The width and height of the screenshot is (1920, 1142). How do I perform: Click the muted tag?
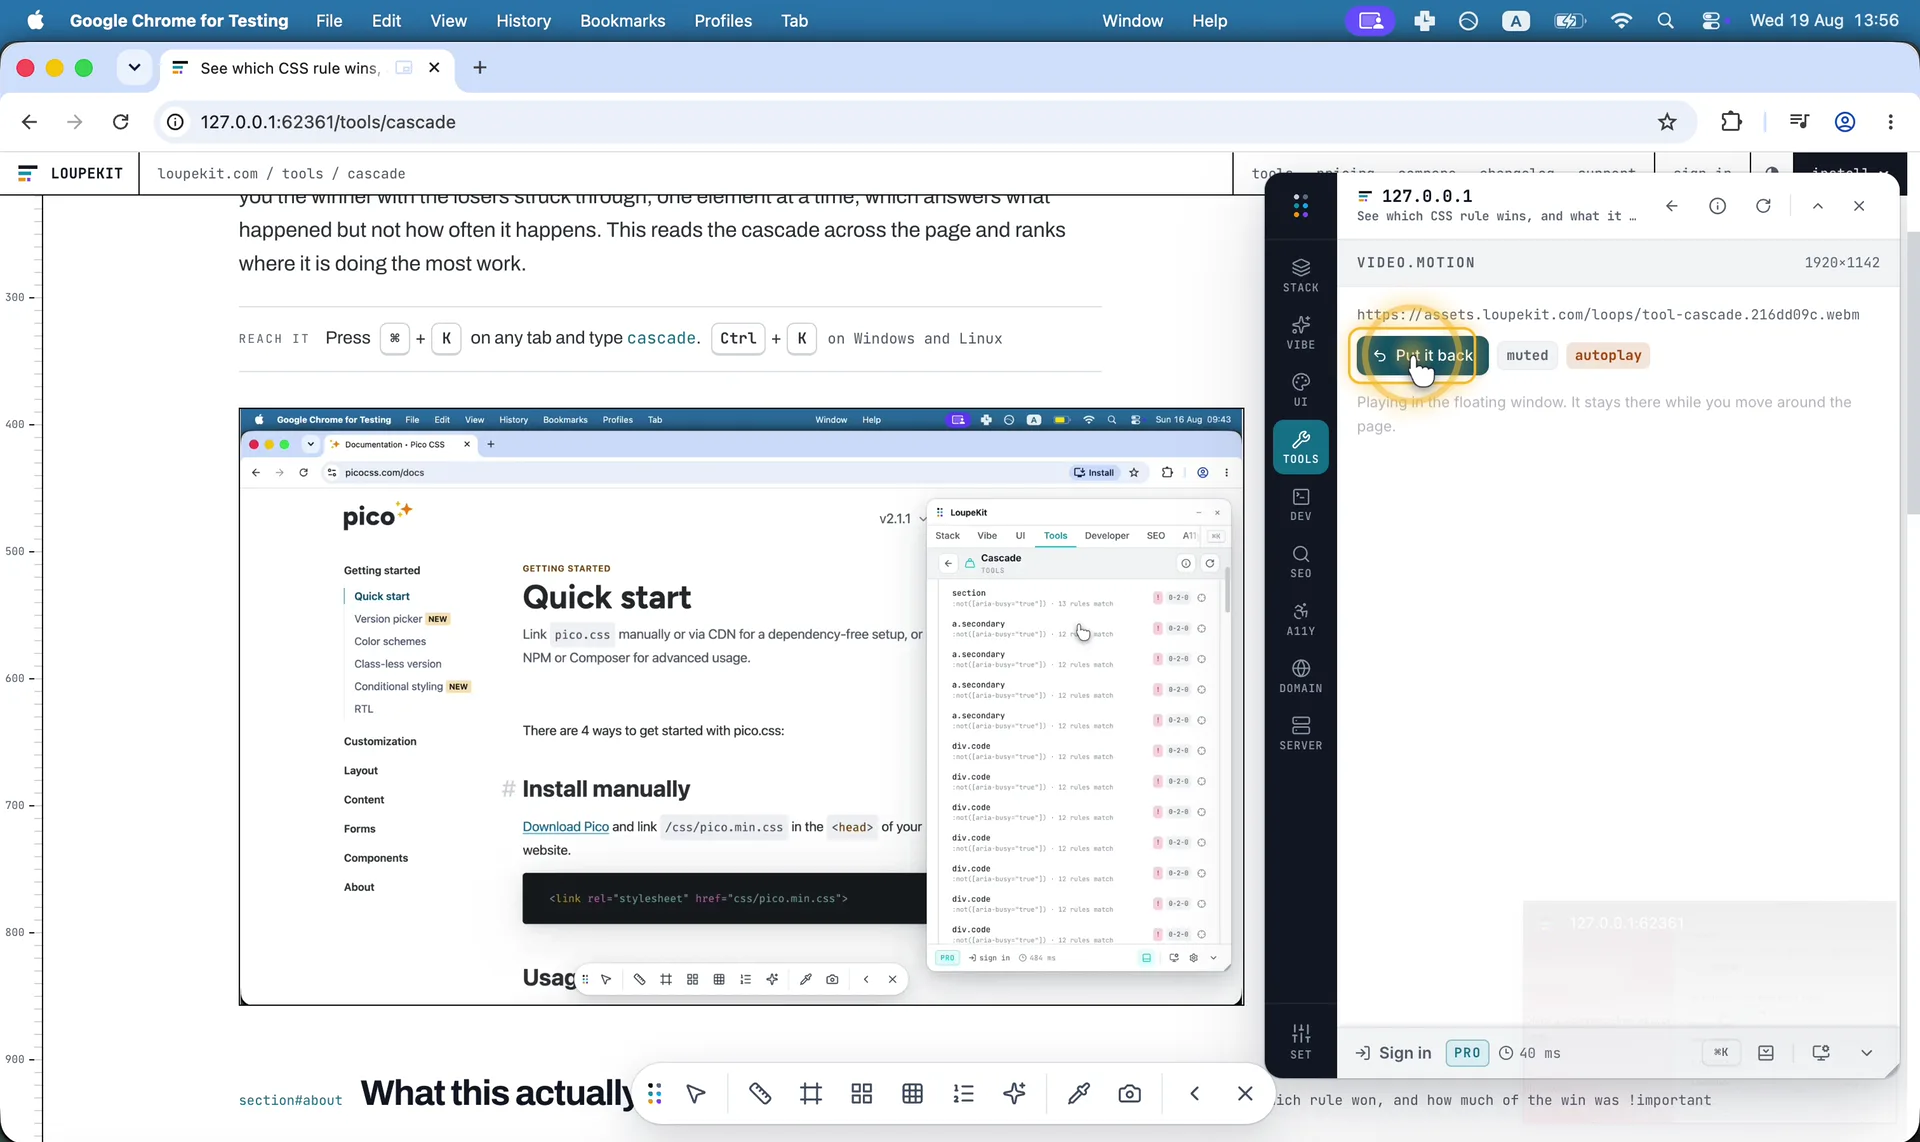point(1527,355)
